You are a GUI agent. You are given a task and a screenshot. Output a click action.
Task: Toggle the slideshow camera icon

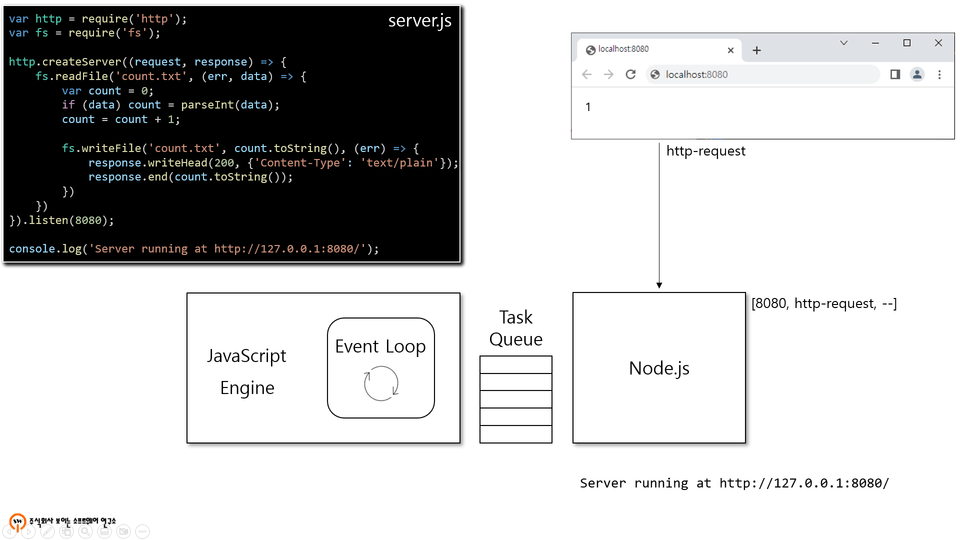click(123, 531)
